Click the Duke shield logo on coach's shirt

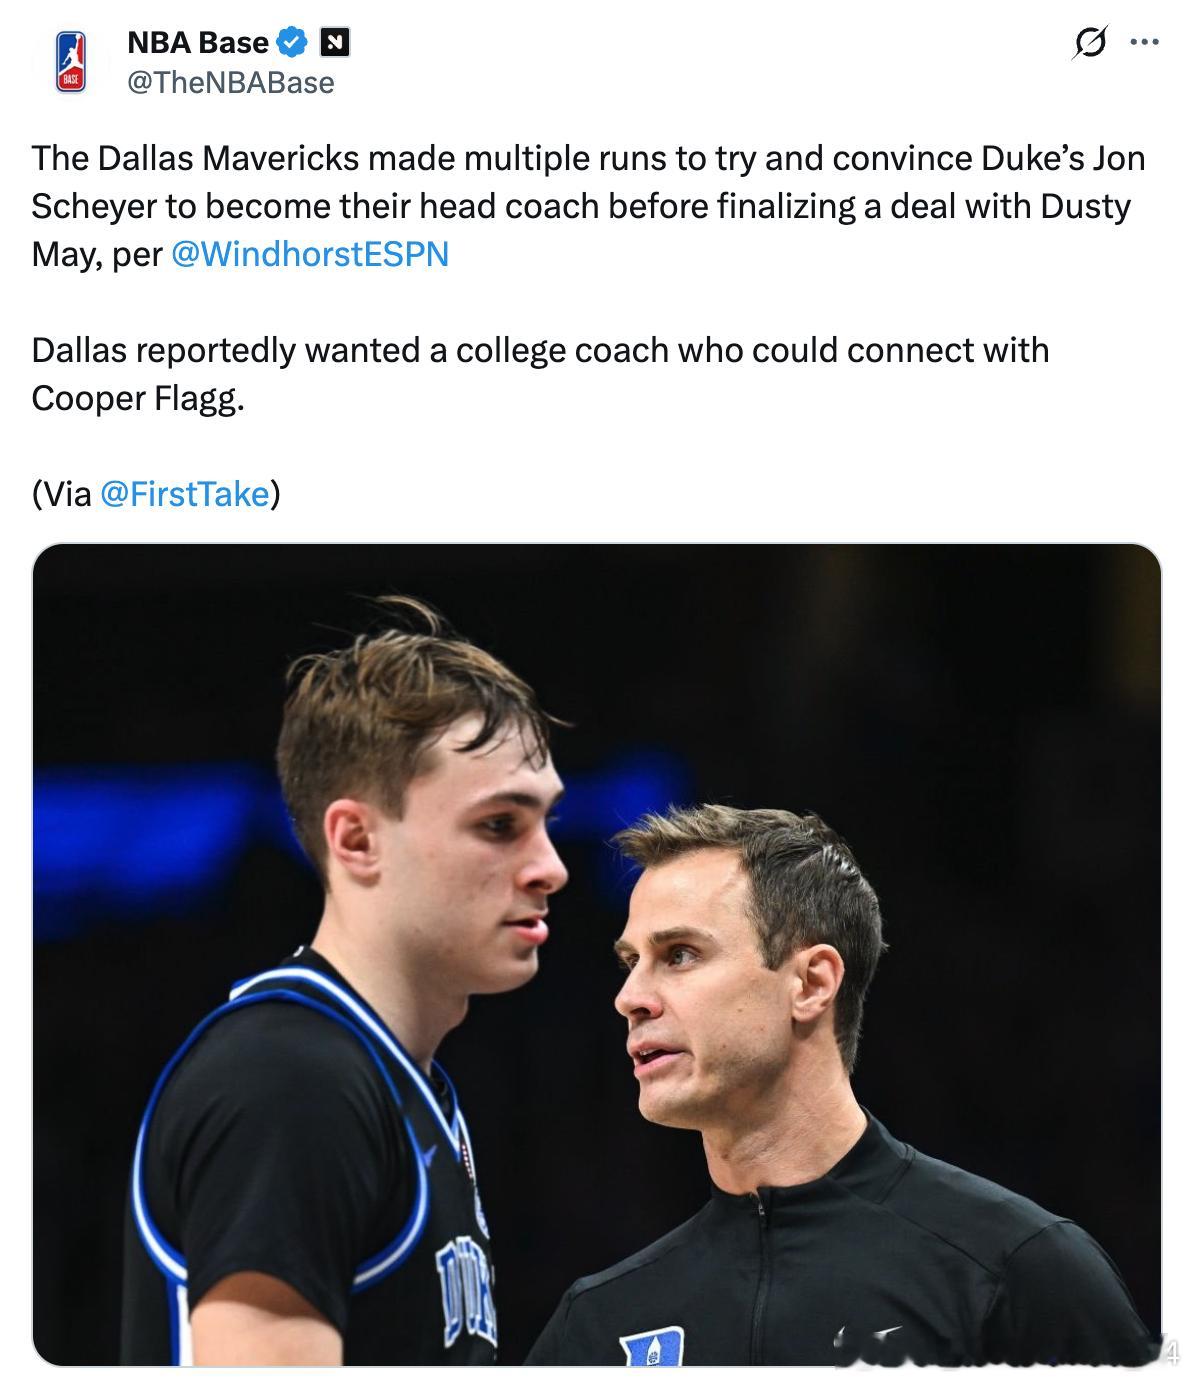[x=651, y=1345]
